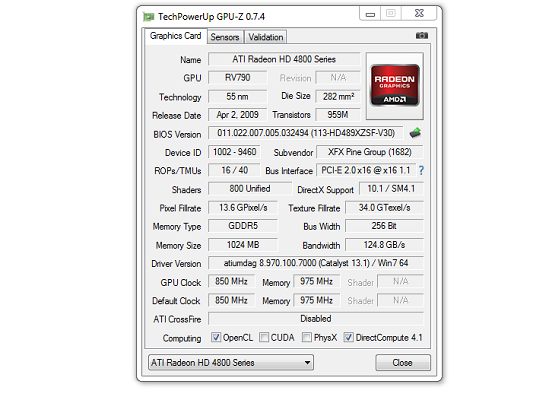This screenshot has height=400, width=549.
Task: Click the camera screenshot icon
Action: coord(422,36)
